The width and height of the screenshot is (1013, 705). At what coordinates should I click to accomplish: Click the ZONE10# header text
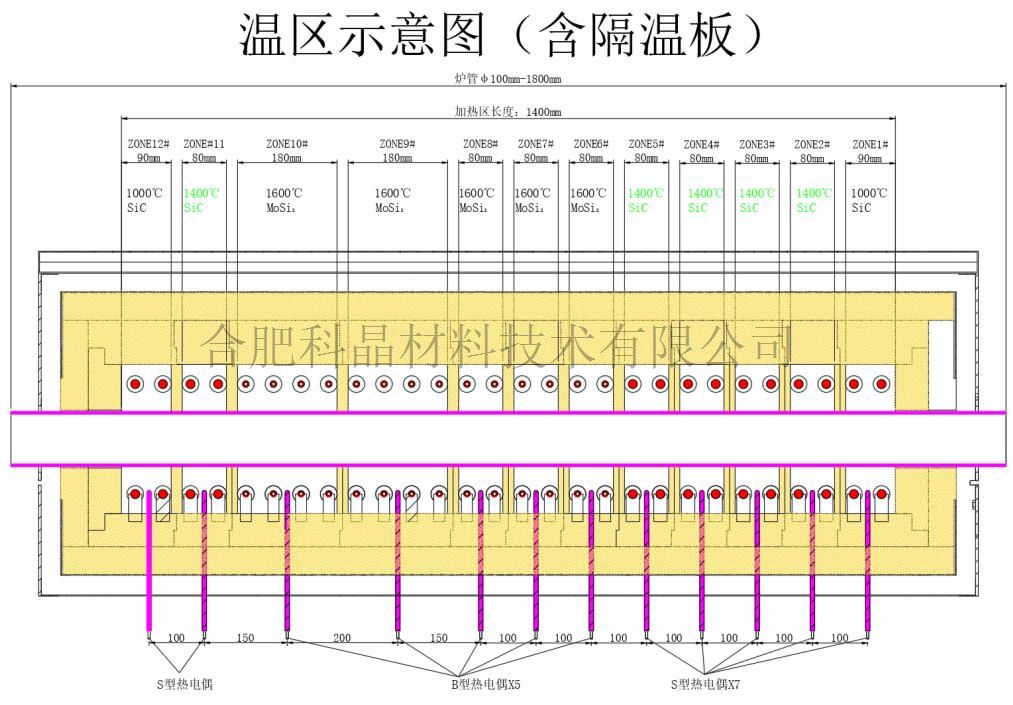click(x=287, y=144)
